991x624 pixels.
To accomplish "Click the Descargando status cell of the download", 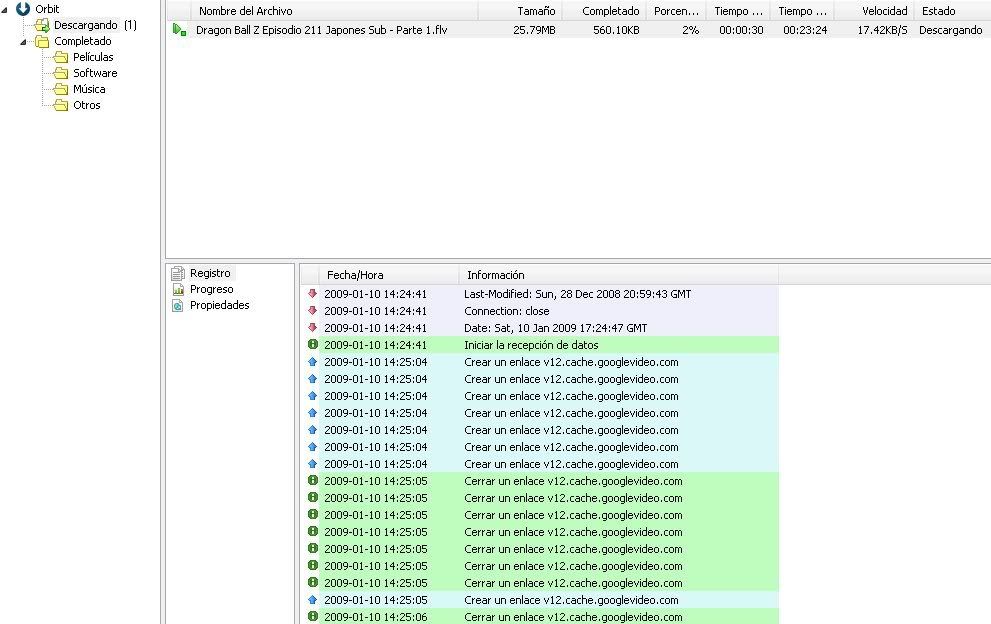I will click(x=951, y=30).
